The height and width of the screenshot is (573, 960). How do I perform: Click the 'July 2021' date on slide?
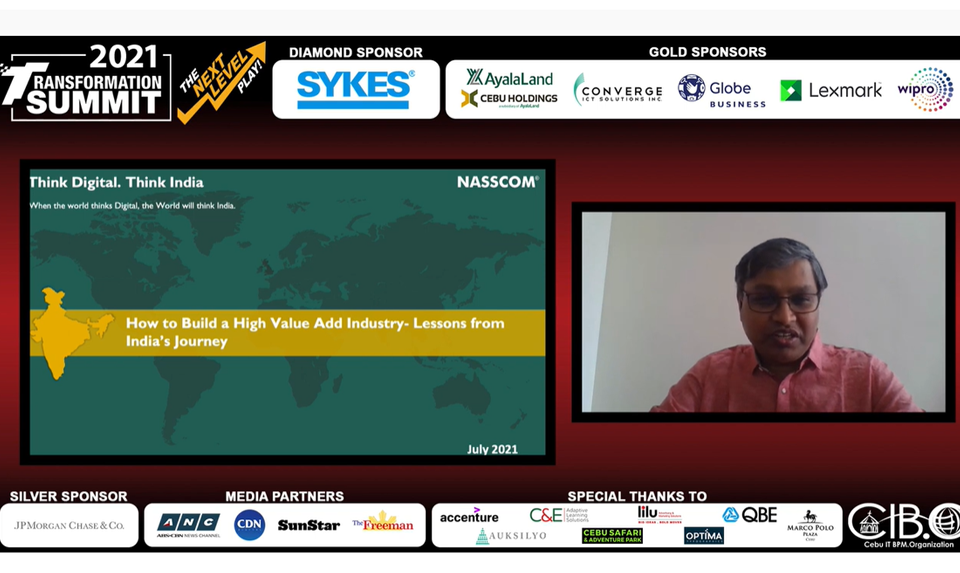click(492, 449)
